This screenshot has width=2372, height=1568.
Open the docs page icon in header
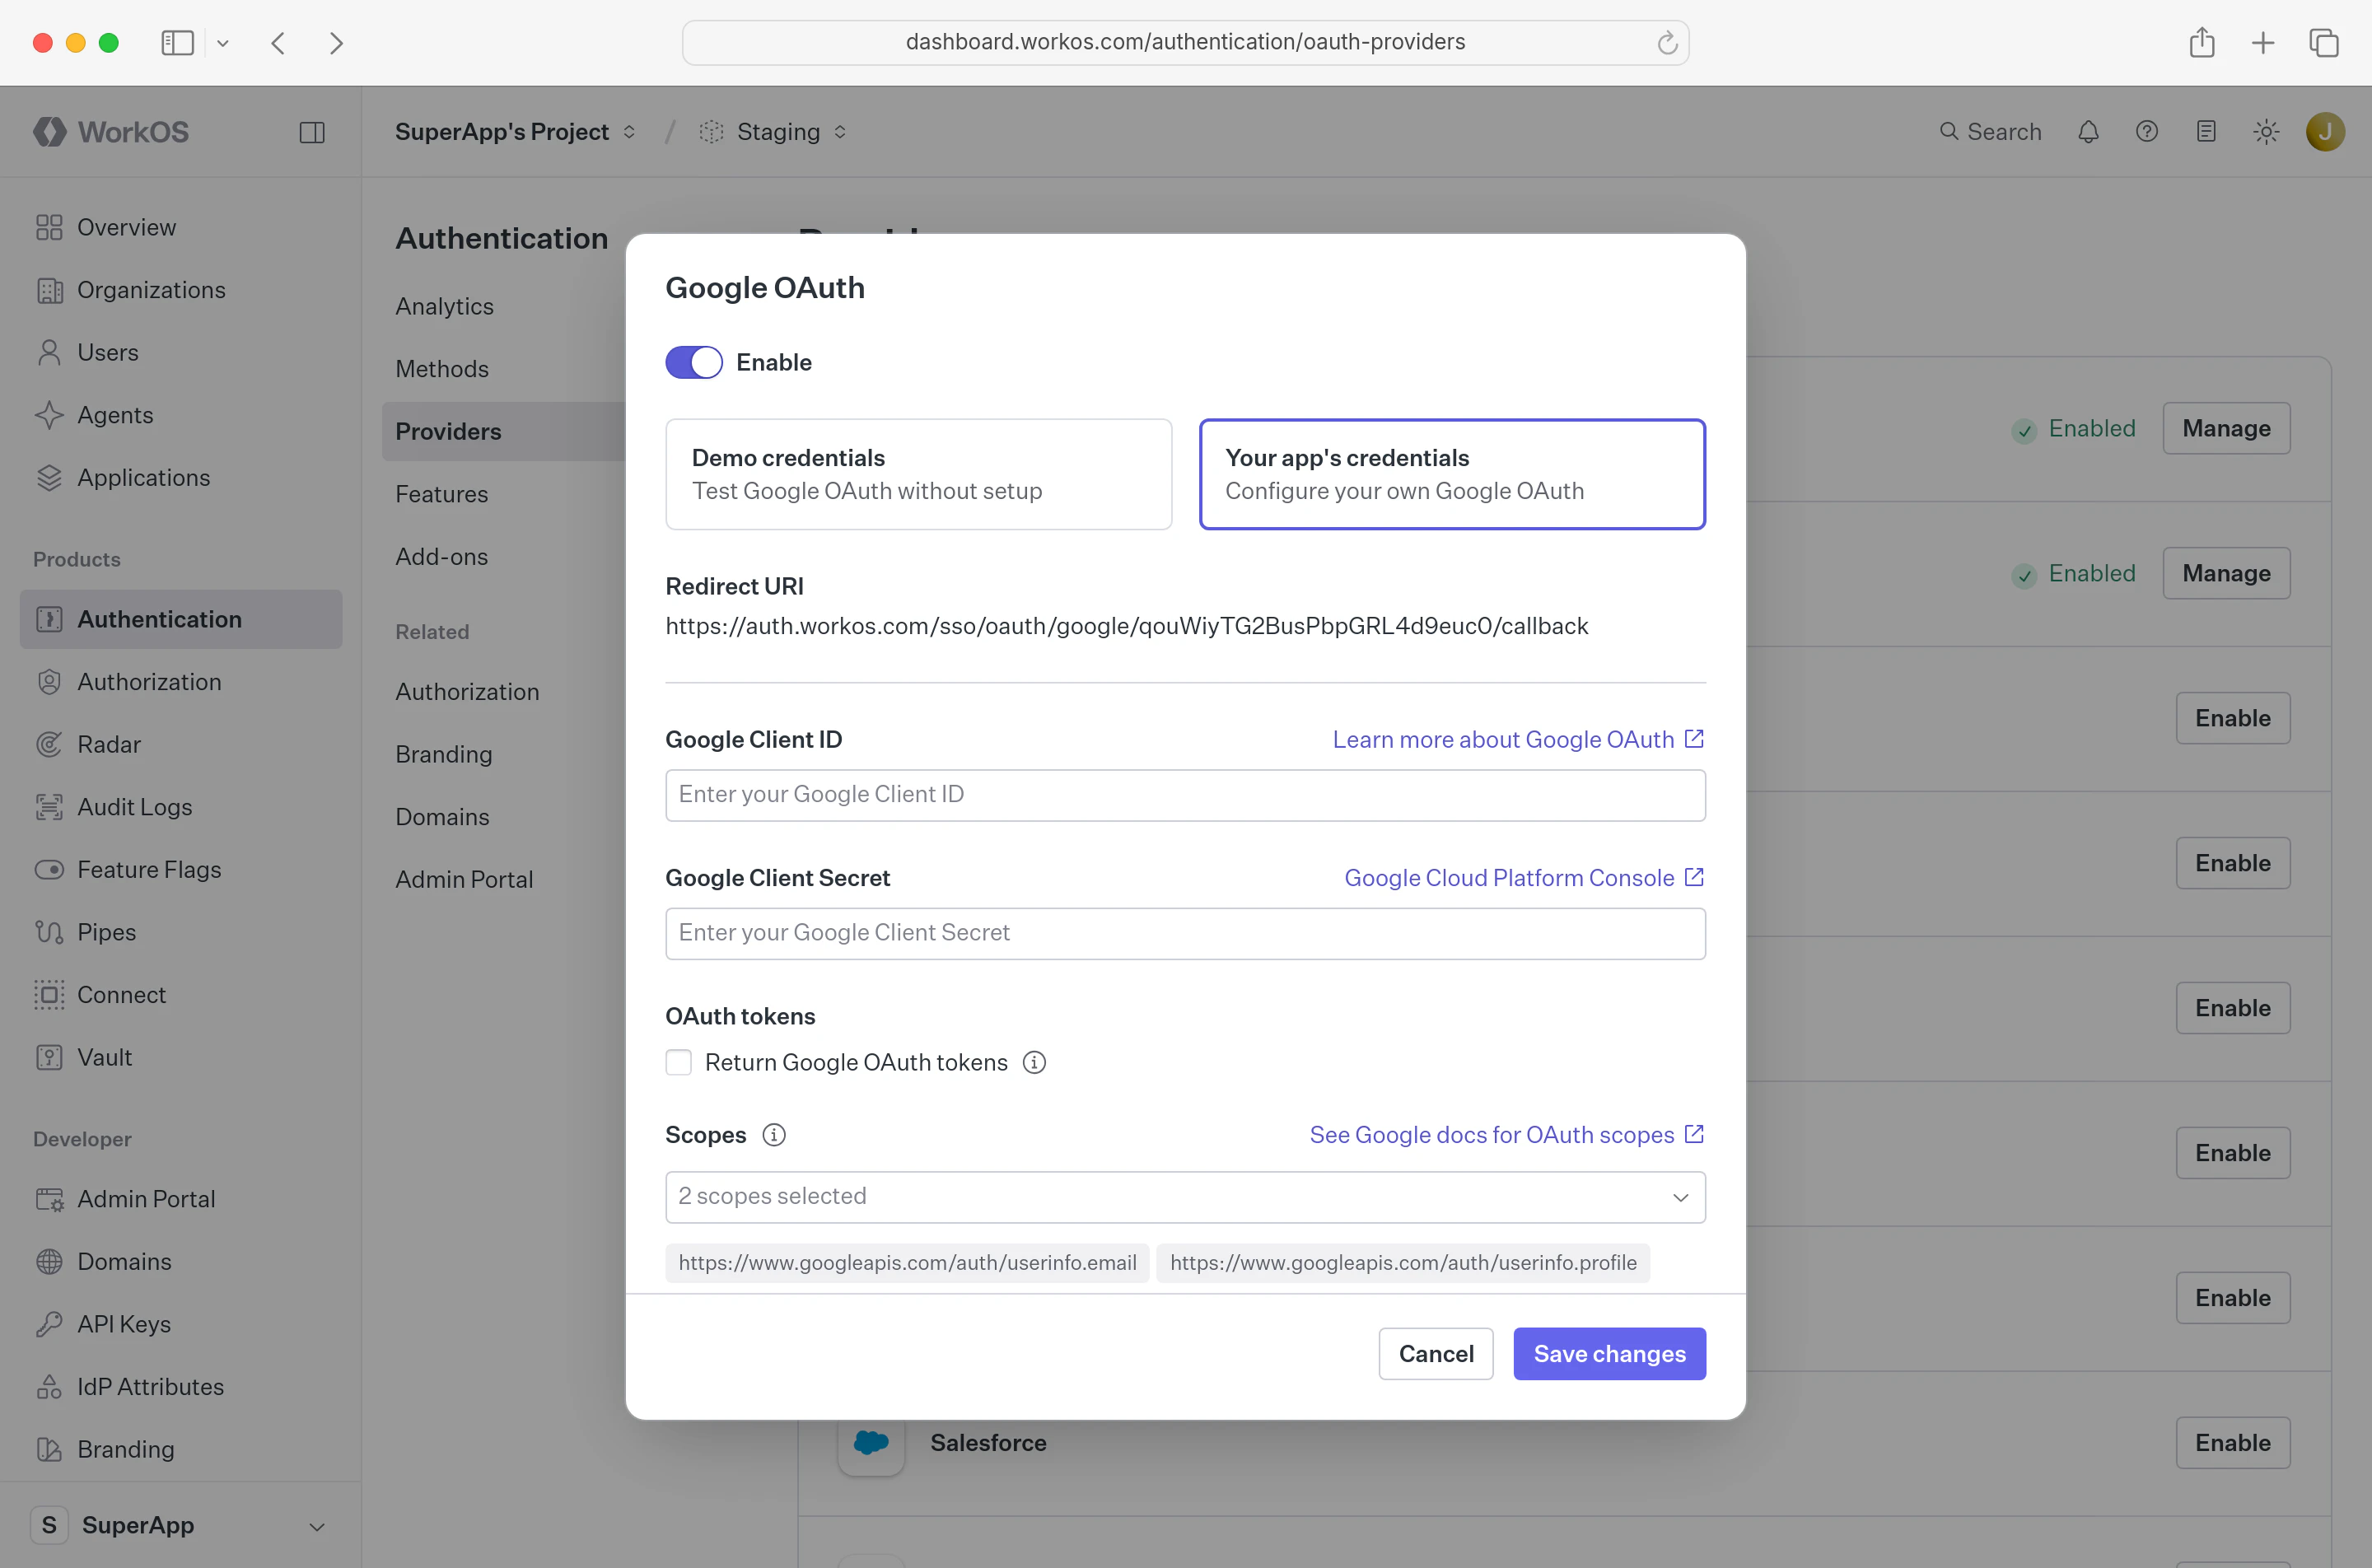[x=2206, y=132]
